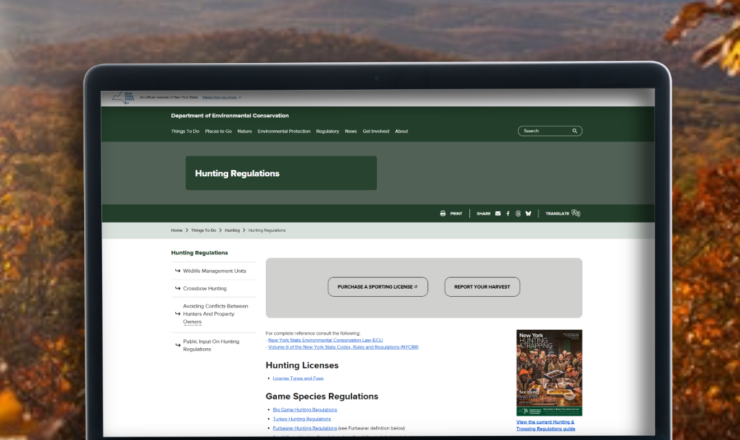The height and width of the screenshot is (440, 740).
Task: Click arrow icon beside Wildlife Management Units
Action: [177, 271]
